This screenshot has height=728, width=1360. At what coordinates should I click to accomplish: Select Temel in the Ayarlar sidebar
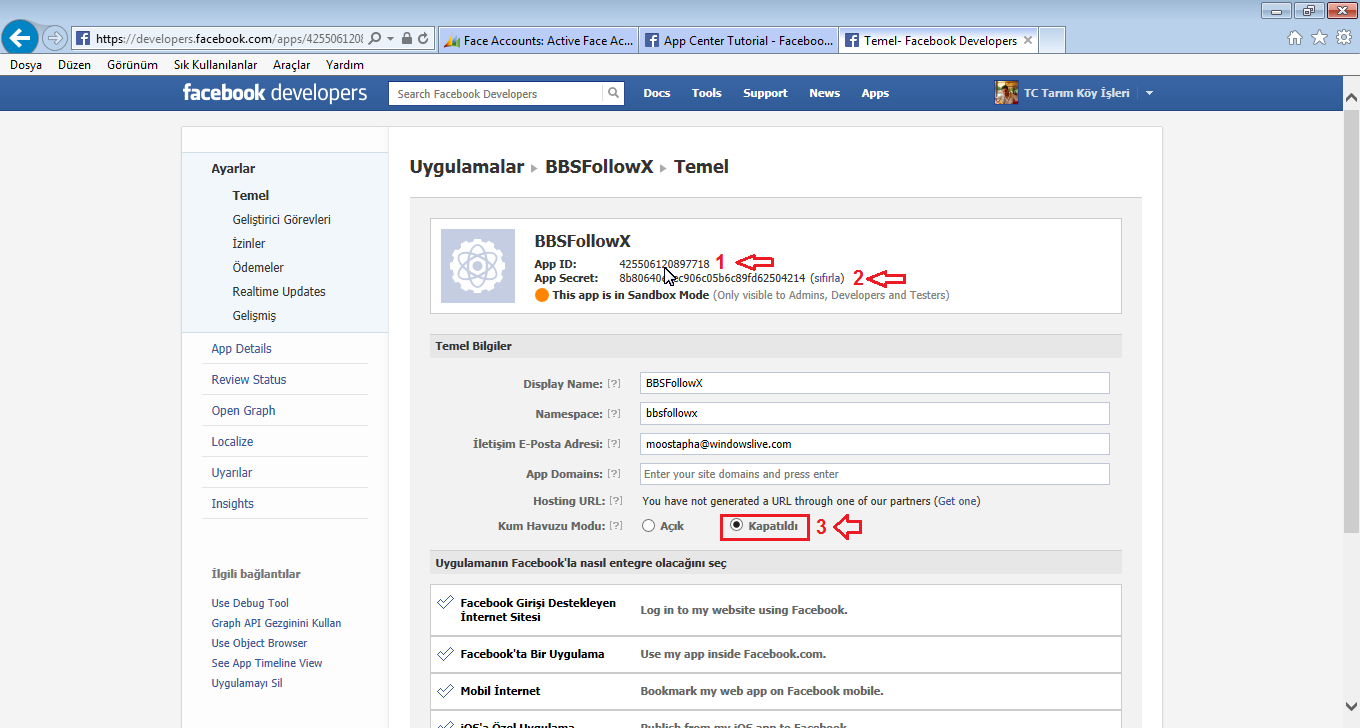pyautogui.click(x=251, y=196)
